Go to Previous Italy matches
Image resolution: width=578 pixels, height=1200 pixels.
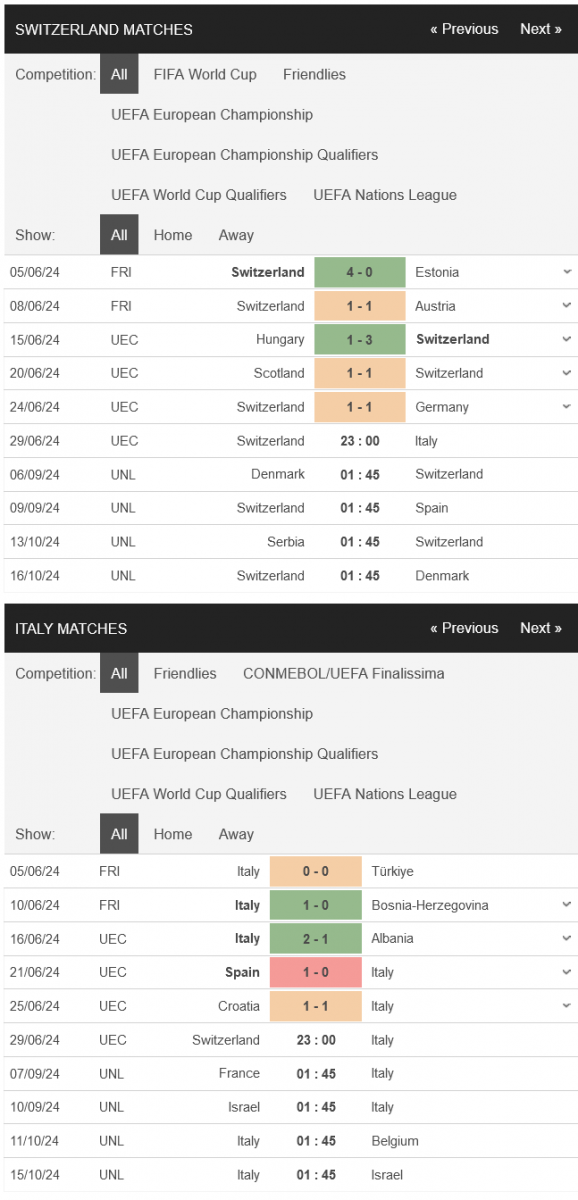tap(464, 628)
